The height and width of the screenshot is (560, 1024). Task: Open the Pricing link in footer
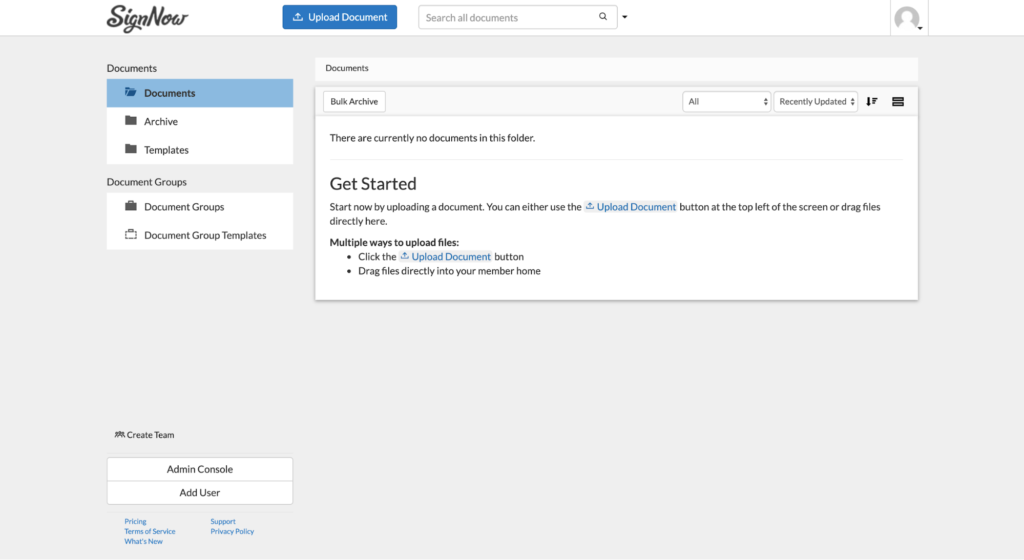(135, 521)
